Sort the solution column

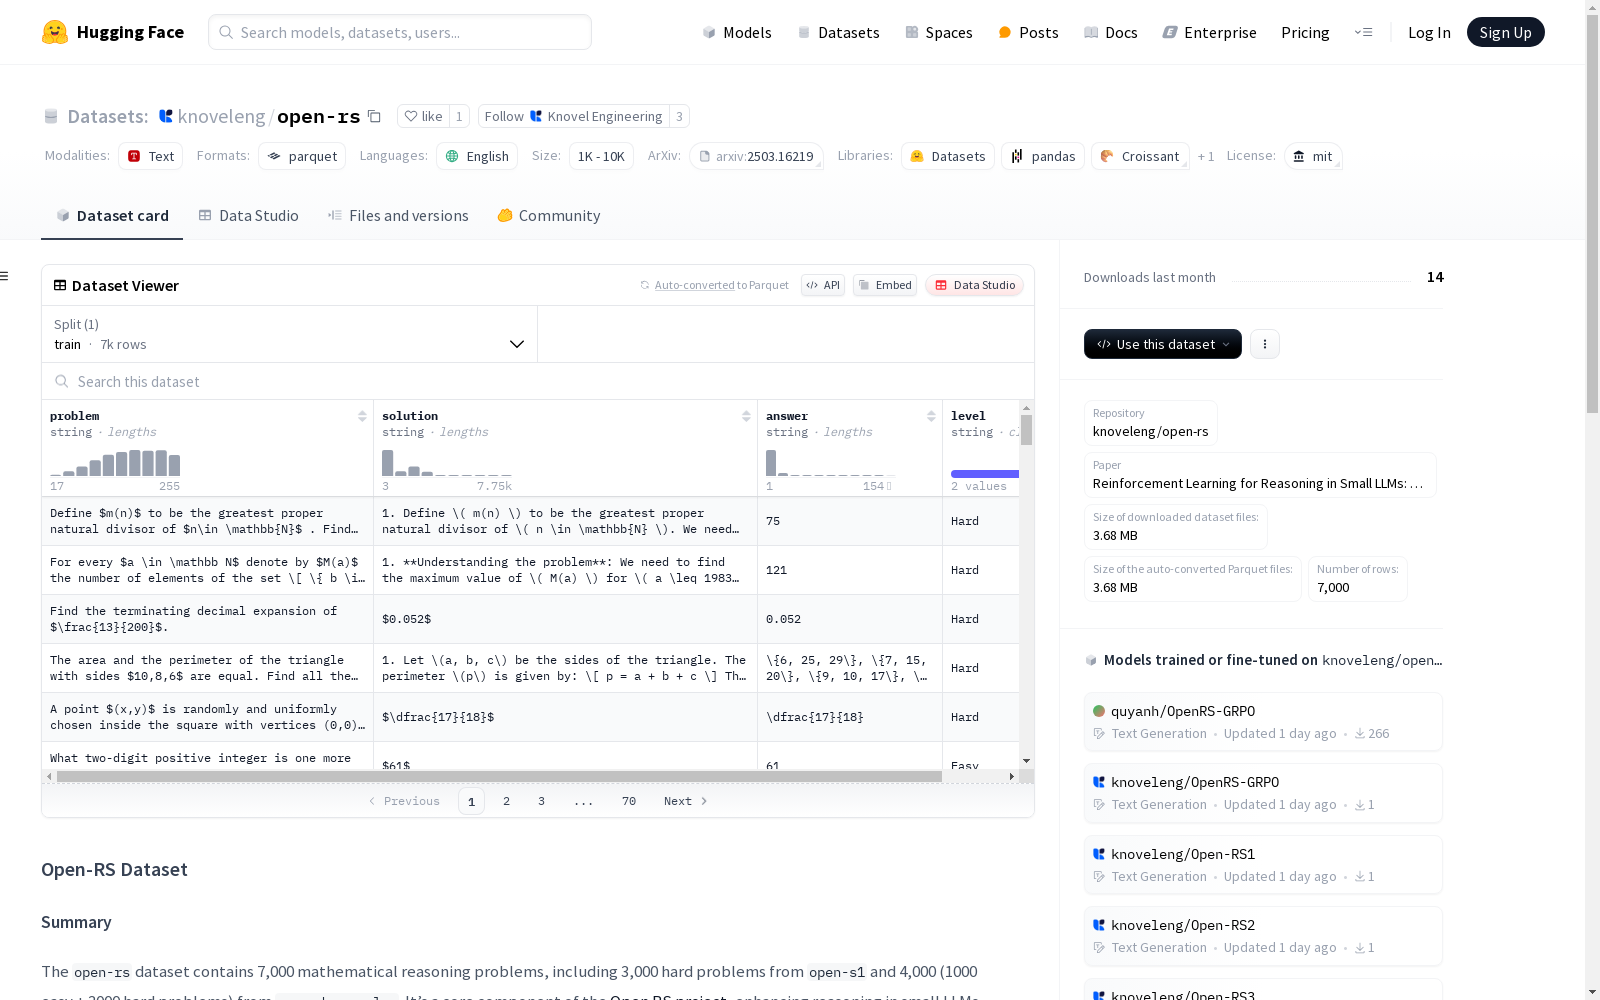tap(746, 416)
